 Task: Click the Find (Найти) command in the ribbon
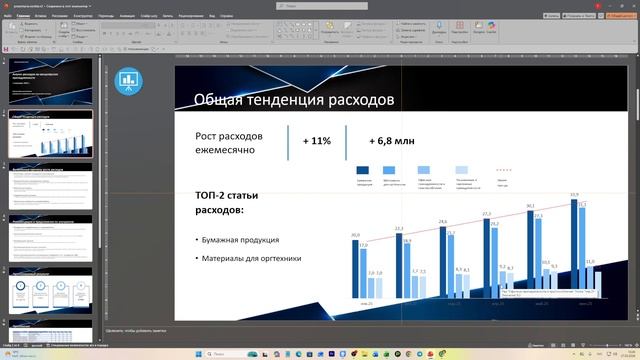pyautogui.click(x=411, y=24)
